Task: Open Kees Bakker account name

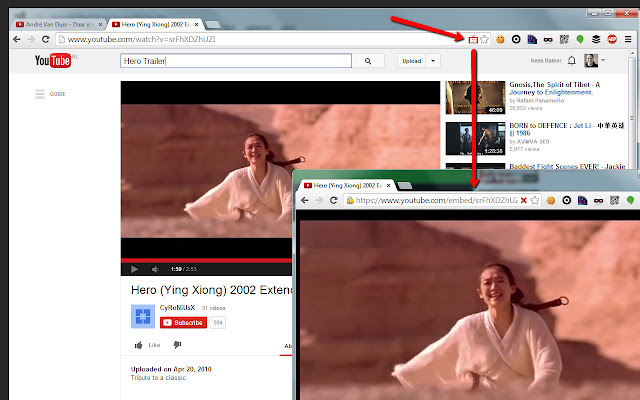Action: (546, 60)
